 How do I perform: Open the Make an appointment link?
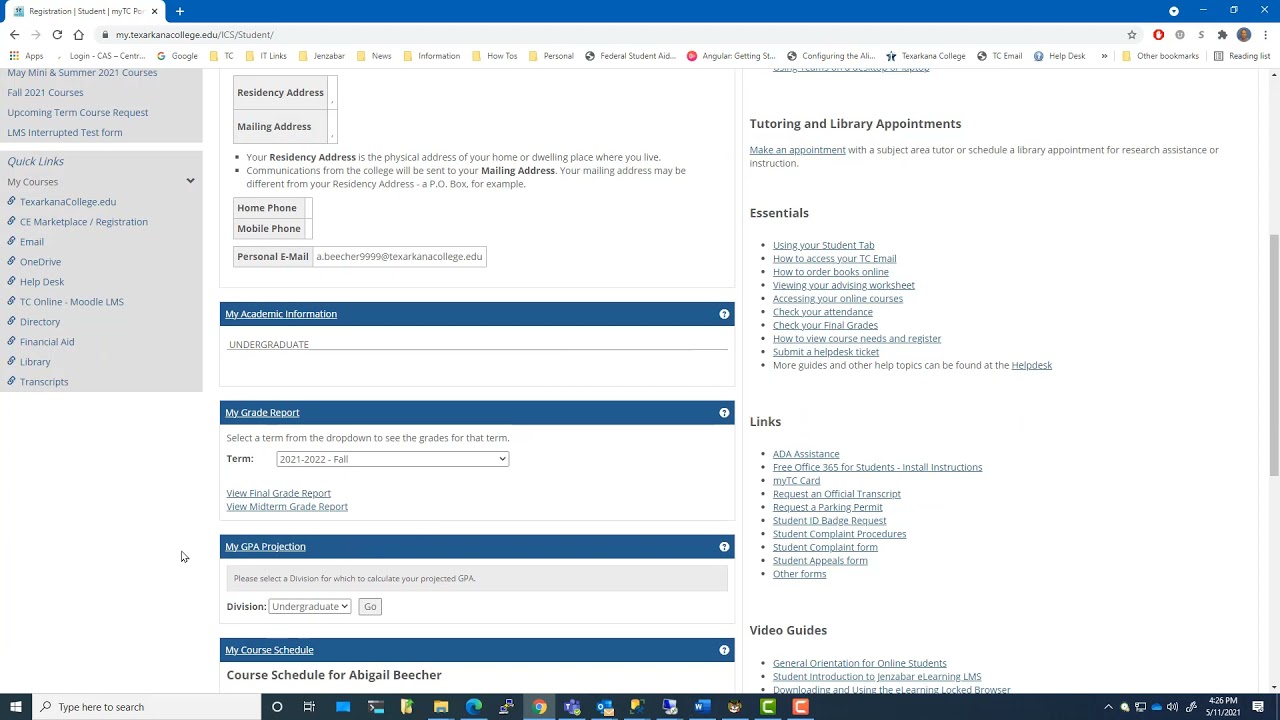click(797, 150)
